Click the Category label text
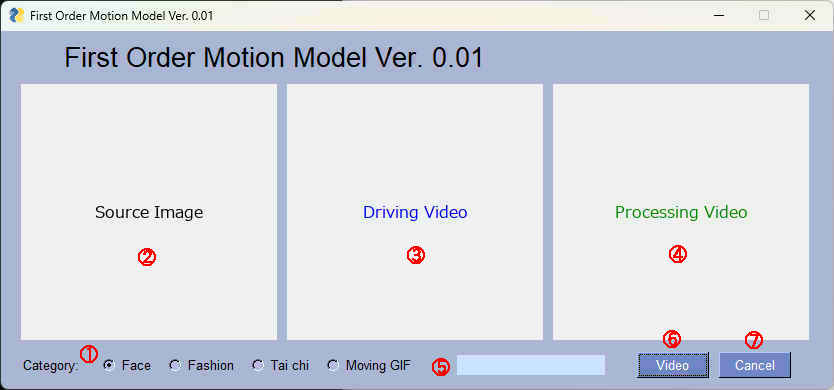This screenshot has height=390, width=834. coord(51,366)
